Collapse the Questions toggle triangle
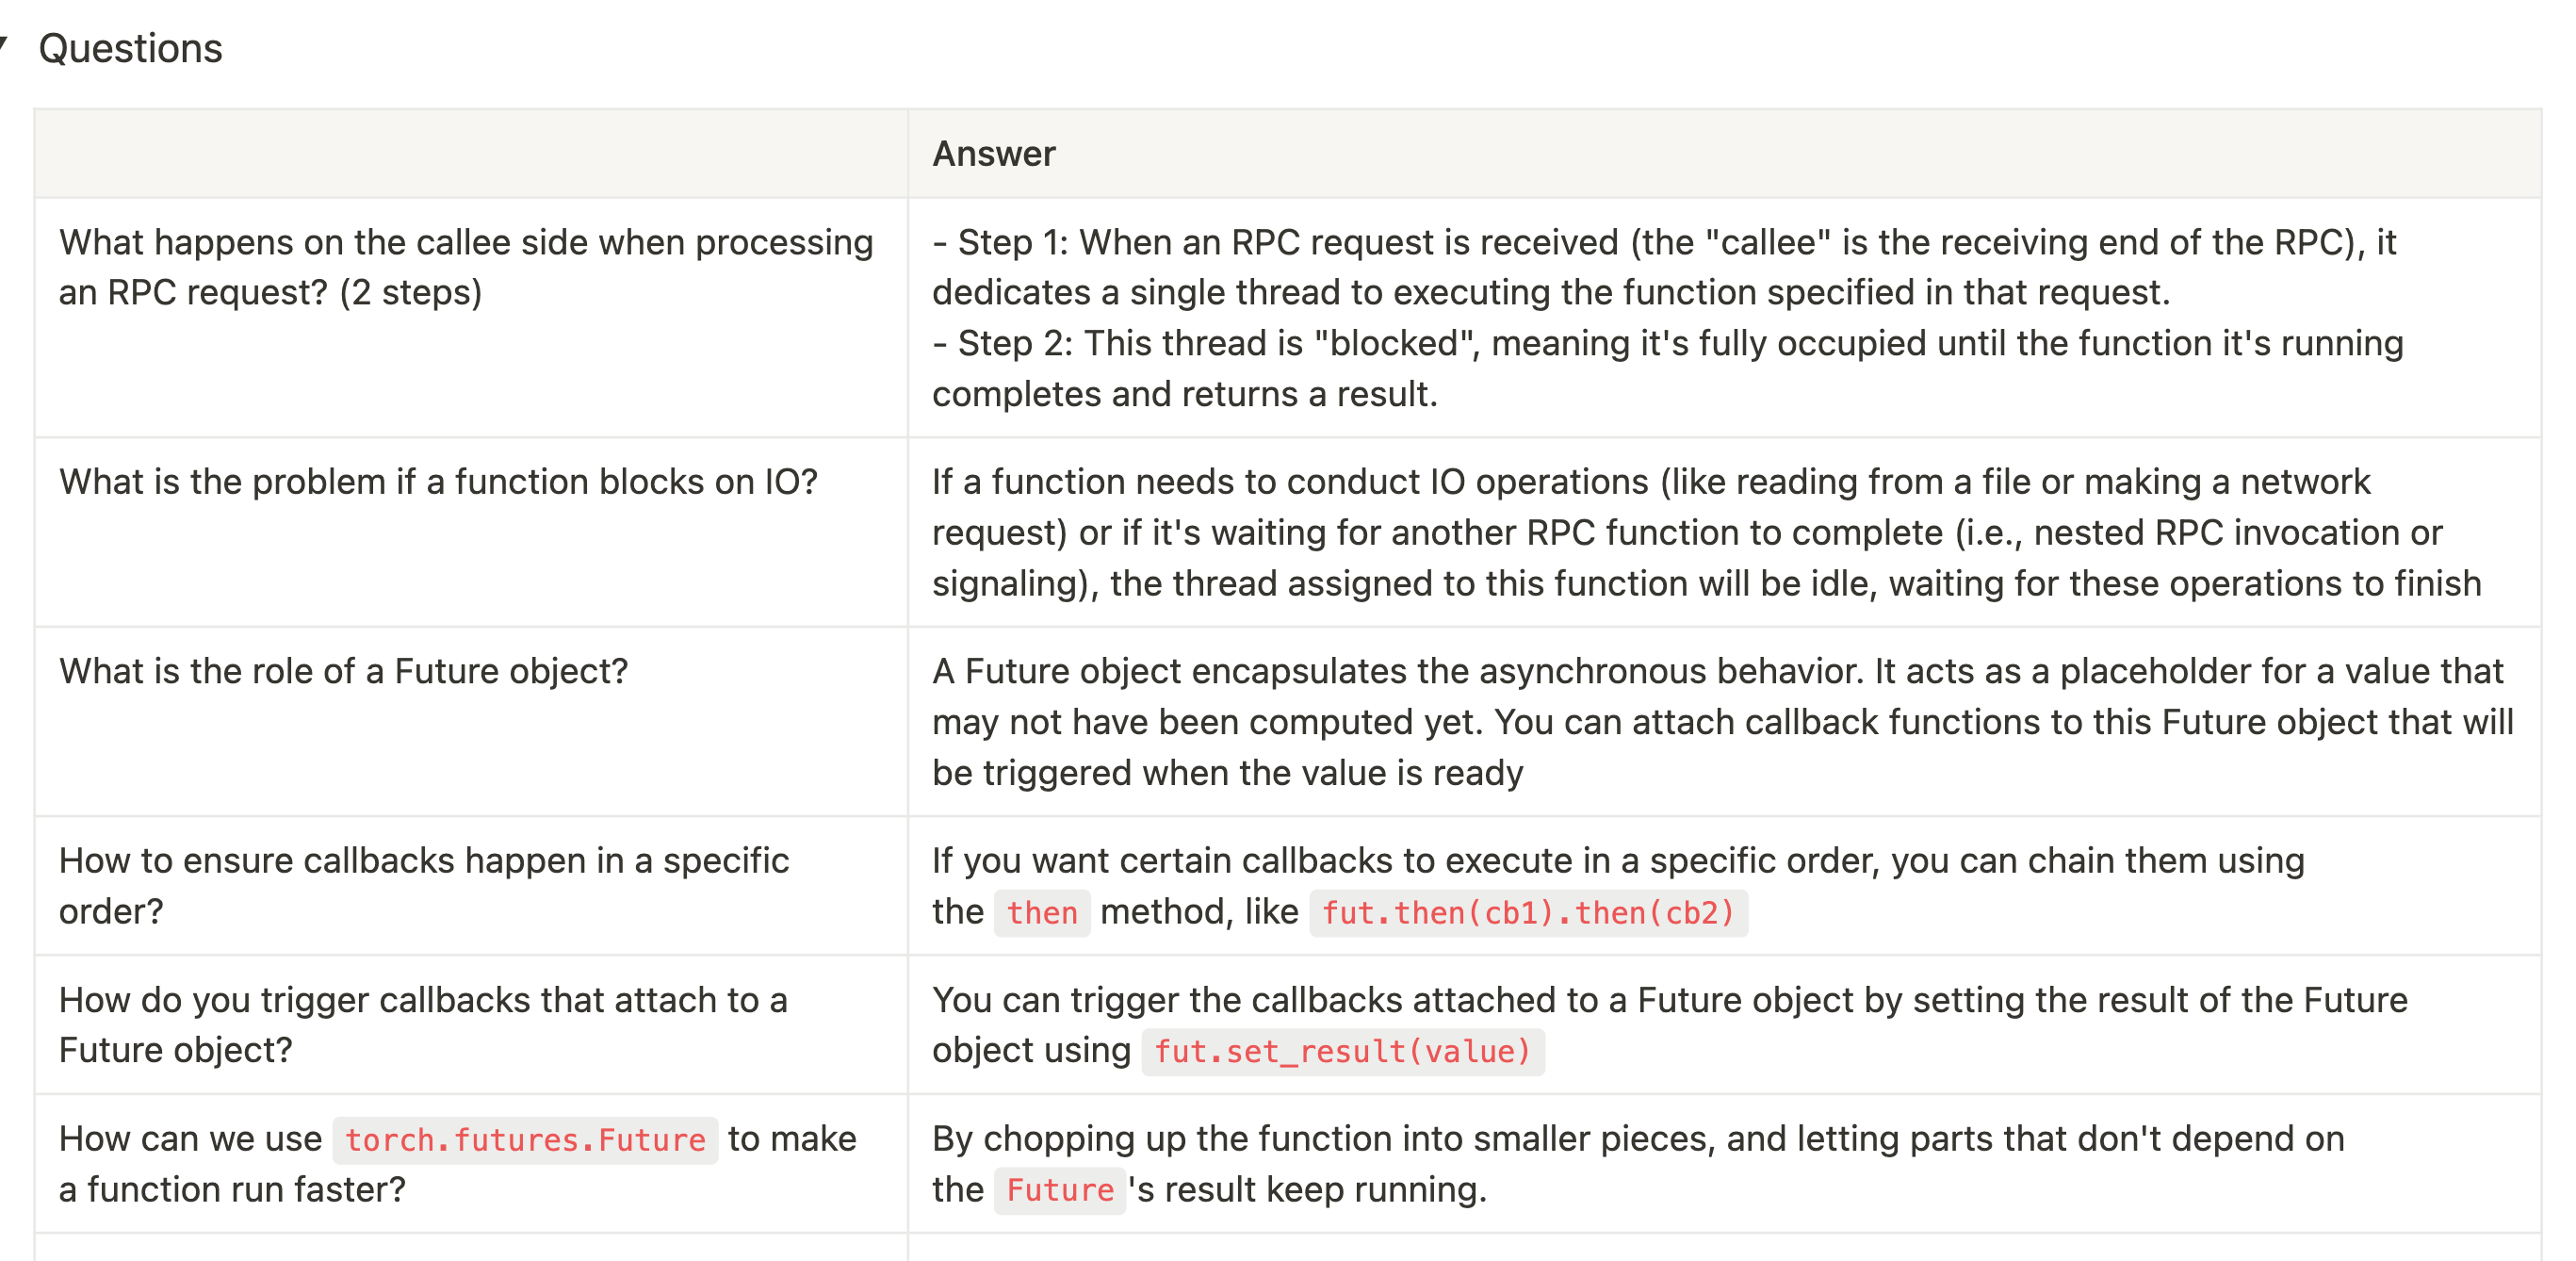 click(x=3, y=44)
